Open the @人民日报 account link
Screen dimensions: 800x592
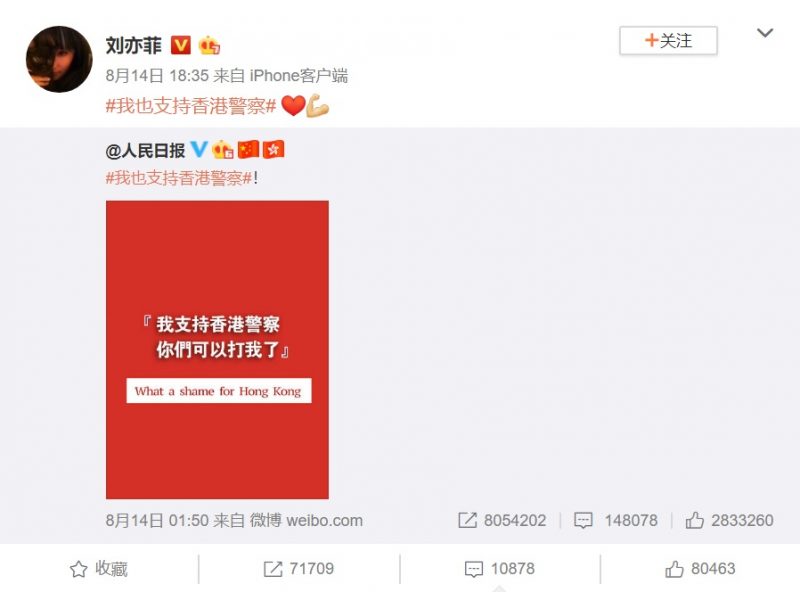click(x=145, y=150)
